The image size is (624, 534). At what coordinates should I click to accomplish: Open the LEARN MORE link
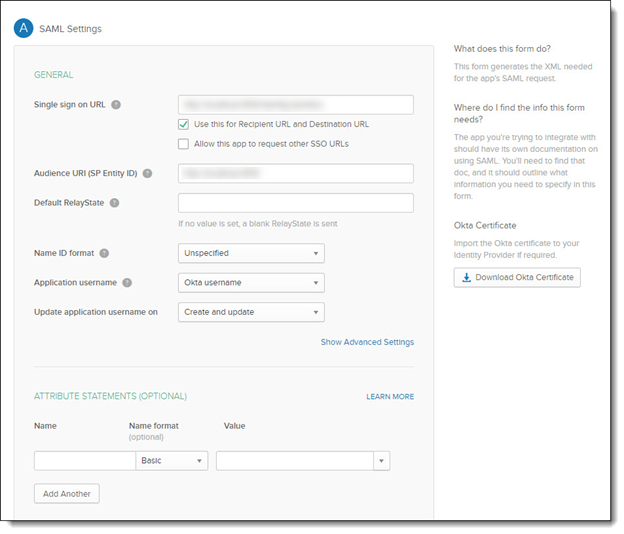tap(391, 397)
